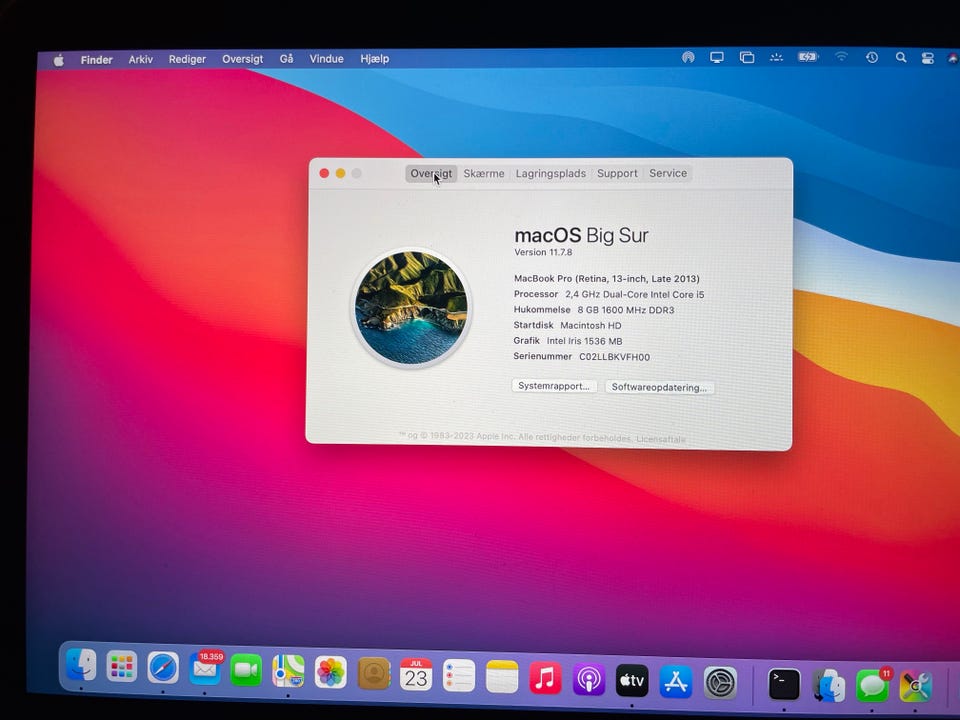
Task: Click 'Macintosh HD' startup disk value
Action: [591, 326]
